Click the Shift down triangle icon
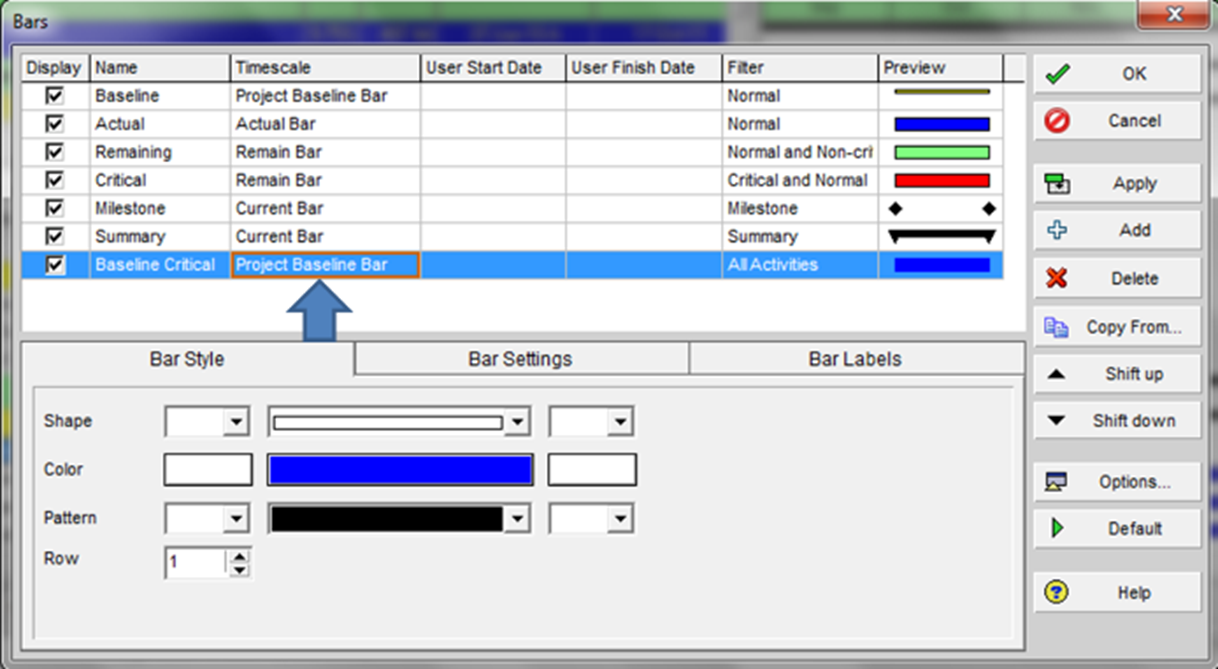This screenshot has height=669, width=1218. point(1057,421)
